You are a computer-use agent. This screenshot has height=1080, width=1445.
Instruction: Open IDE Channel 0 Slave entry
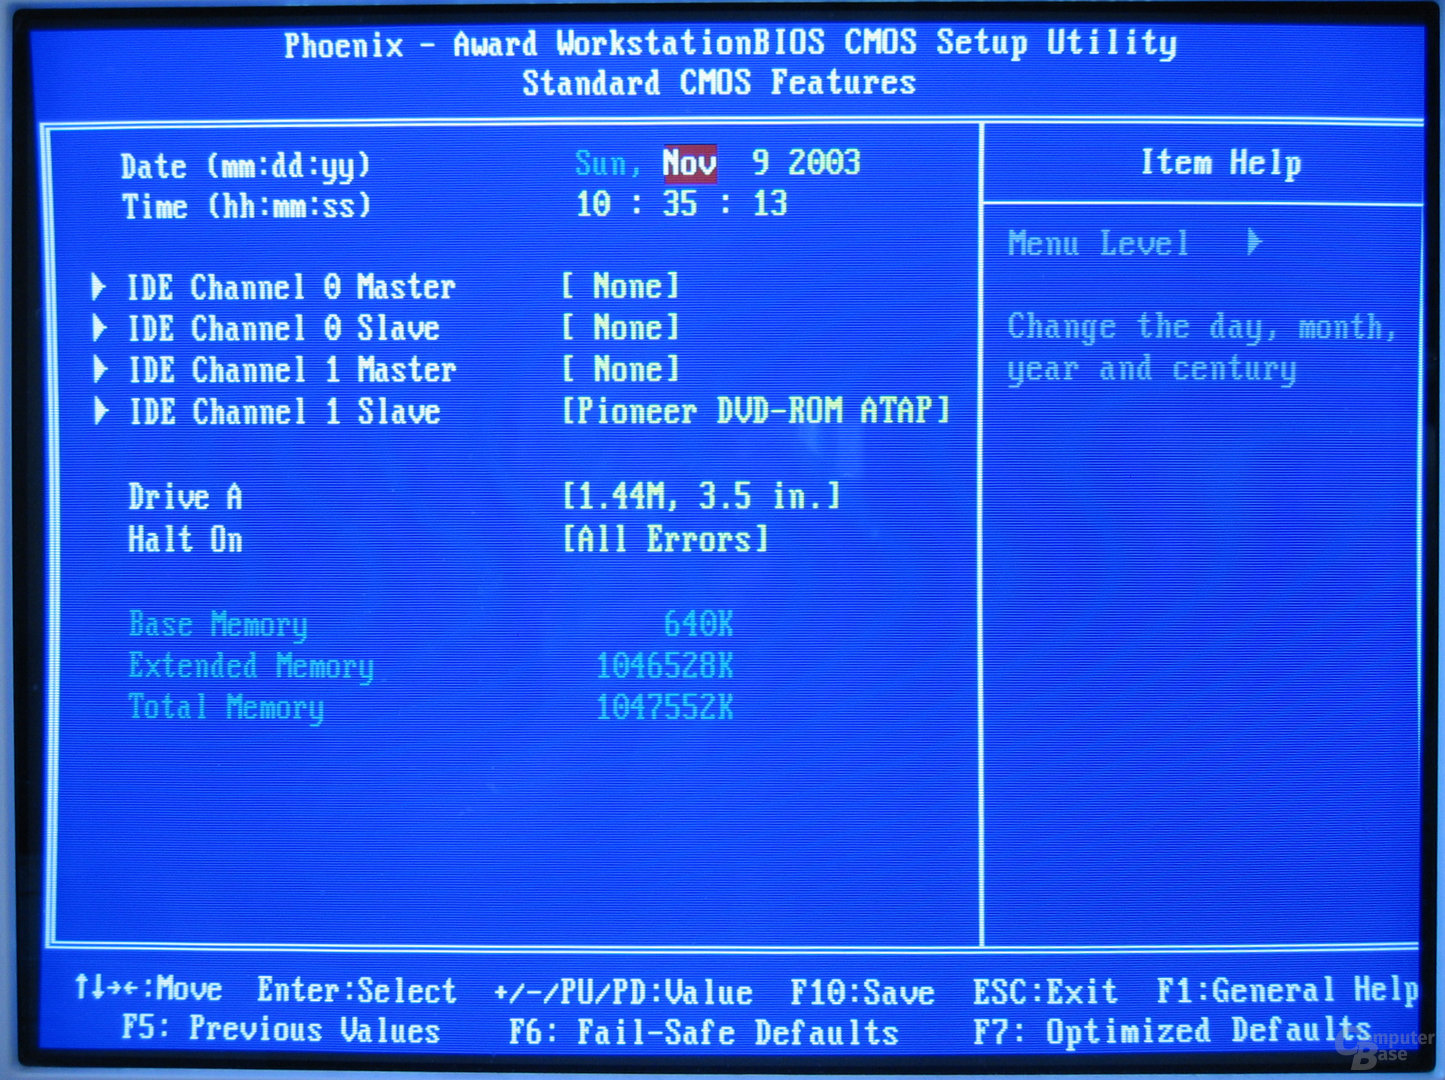point(284,329)
